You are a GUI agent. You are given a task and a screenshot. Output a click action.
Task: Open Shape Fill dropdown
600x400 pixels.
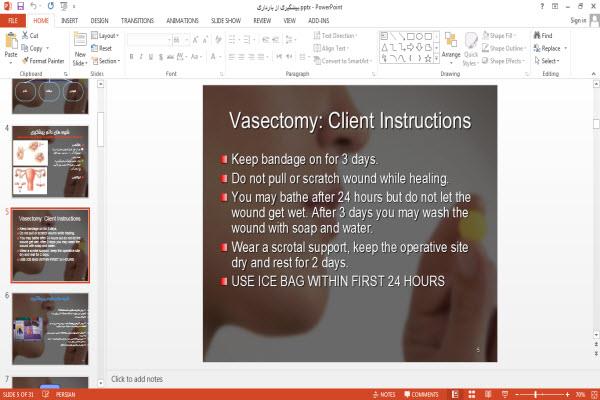click(x=499, y=35)
